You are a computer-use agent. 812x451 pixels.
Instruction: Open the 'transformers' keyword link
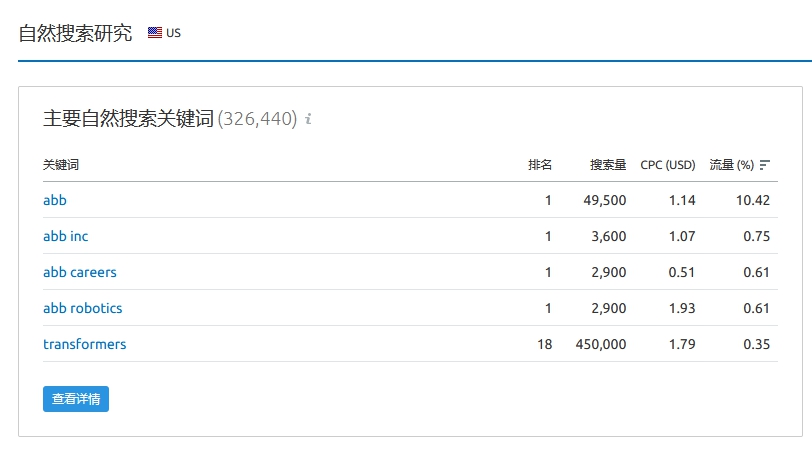[84, 344]
